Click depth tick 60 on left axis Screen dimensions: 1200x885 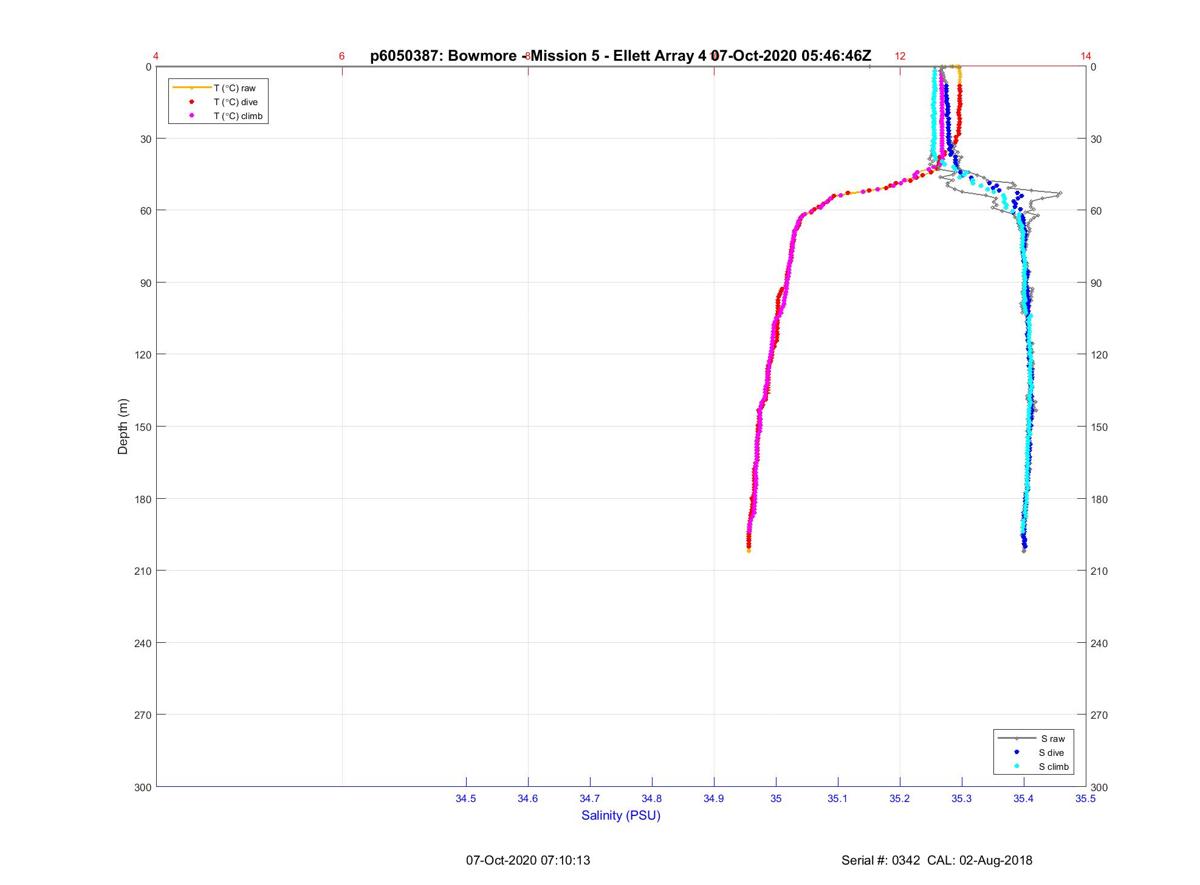(x=146, y=211)
